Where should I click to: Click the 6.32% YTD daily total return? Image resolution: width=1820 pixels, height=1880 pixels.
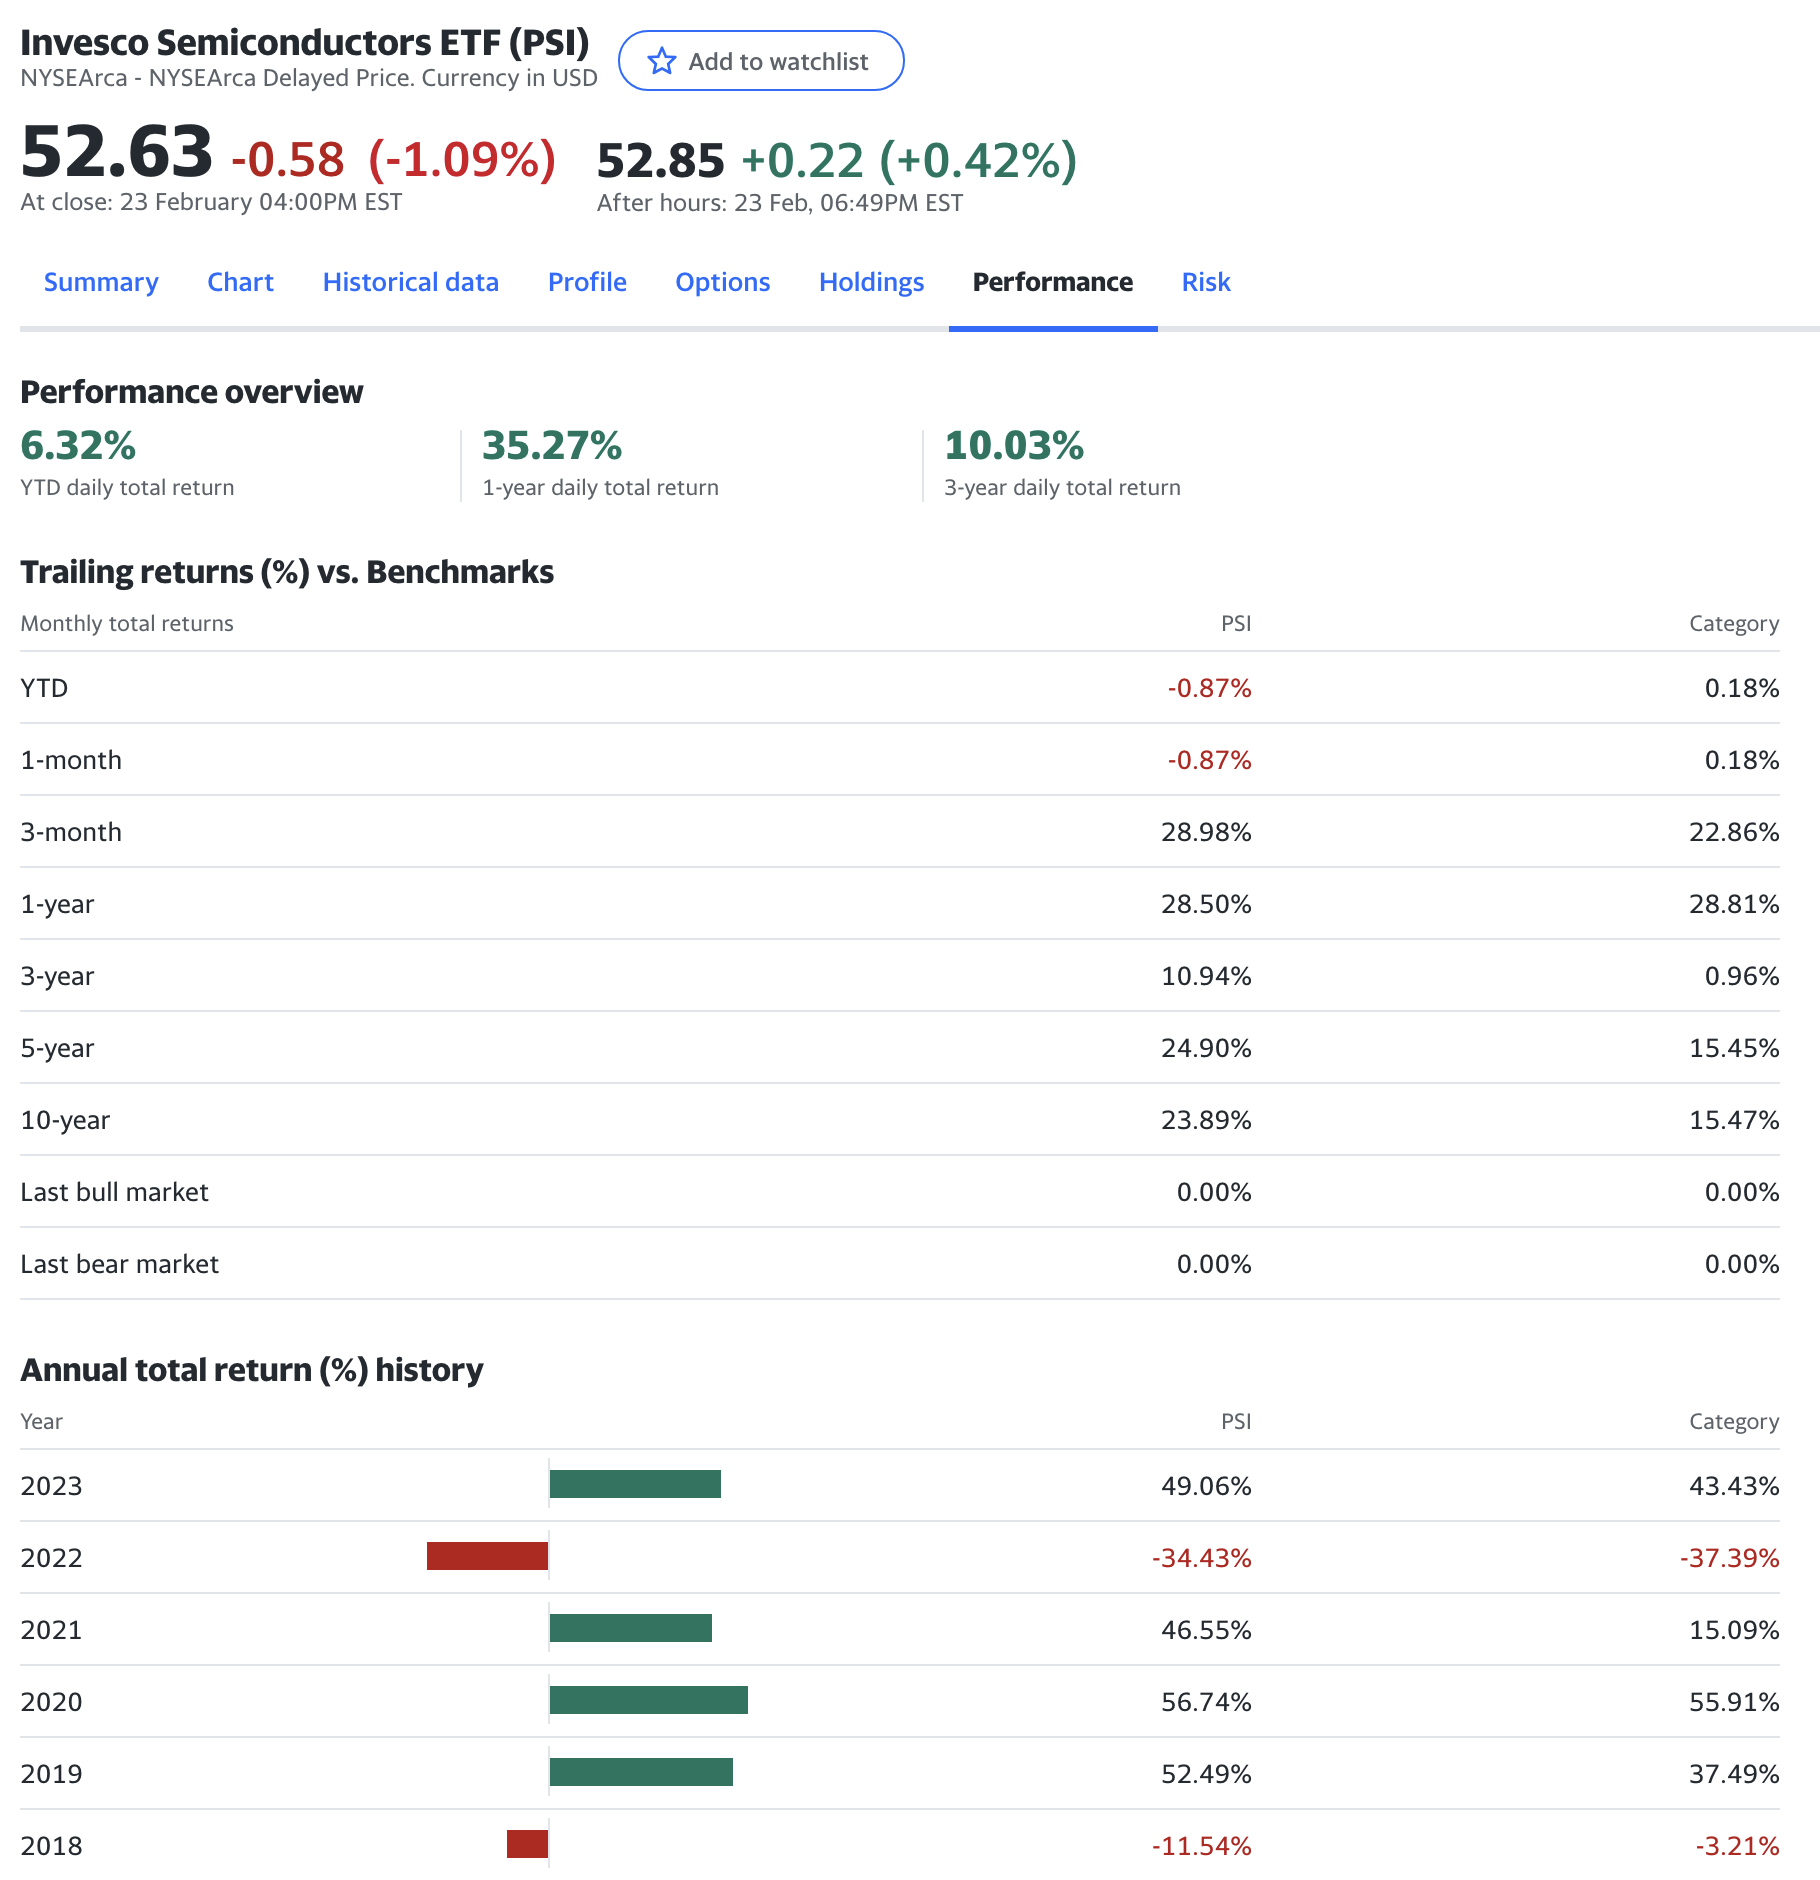click(78, 446)
